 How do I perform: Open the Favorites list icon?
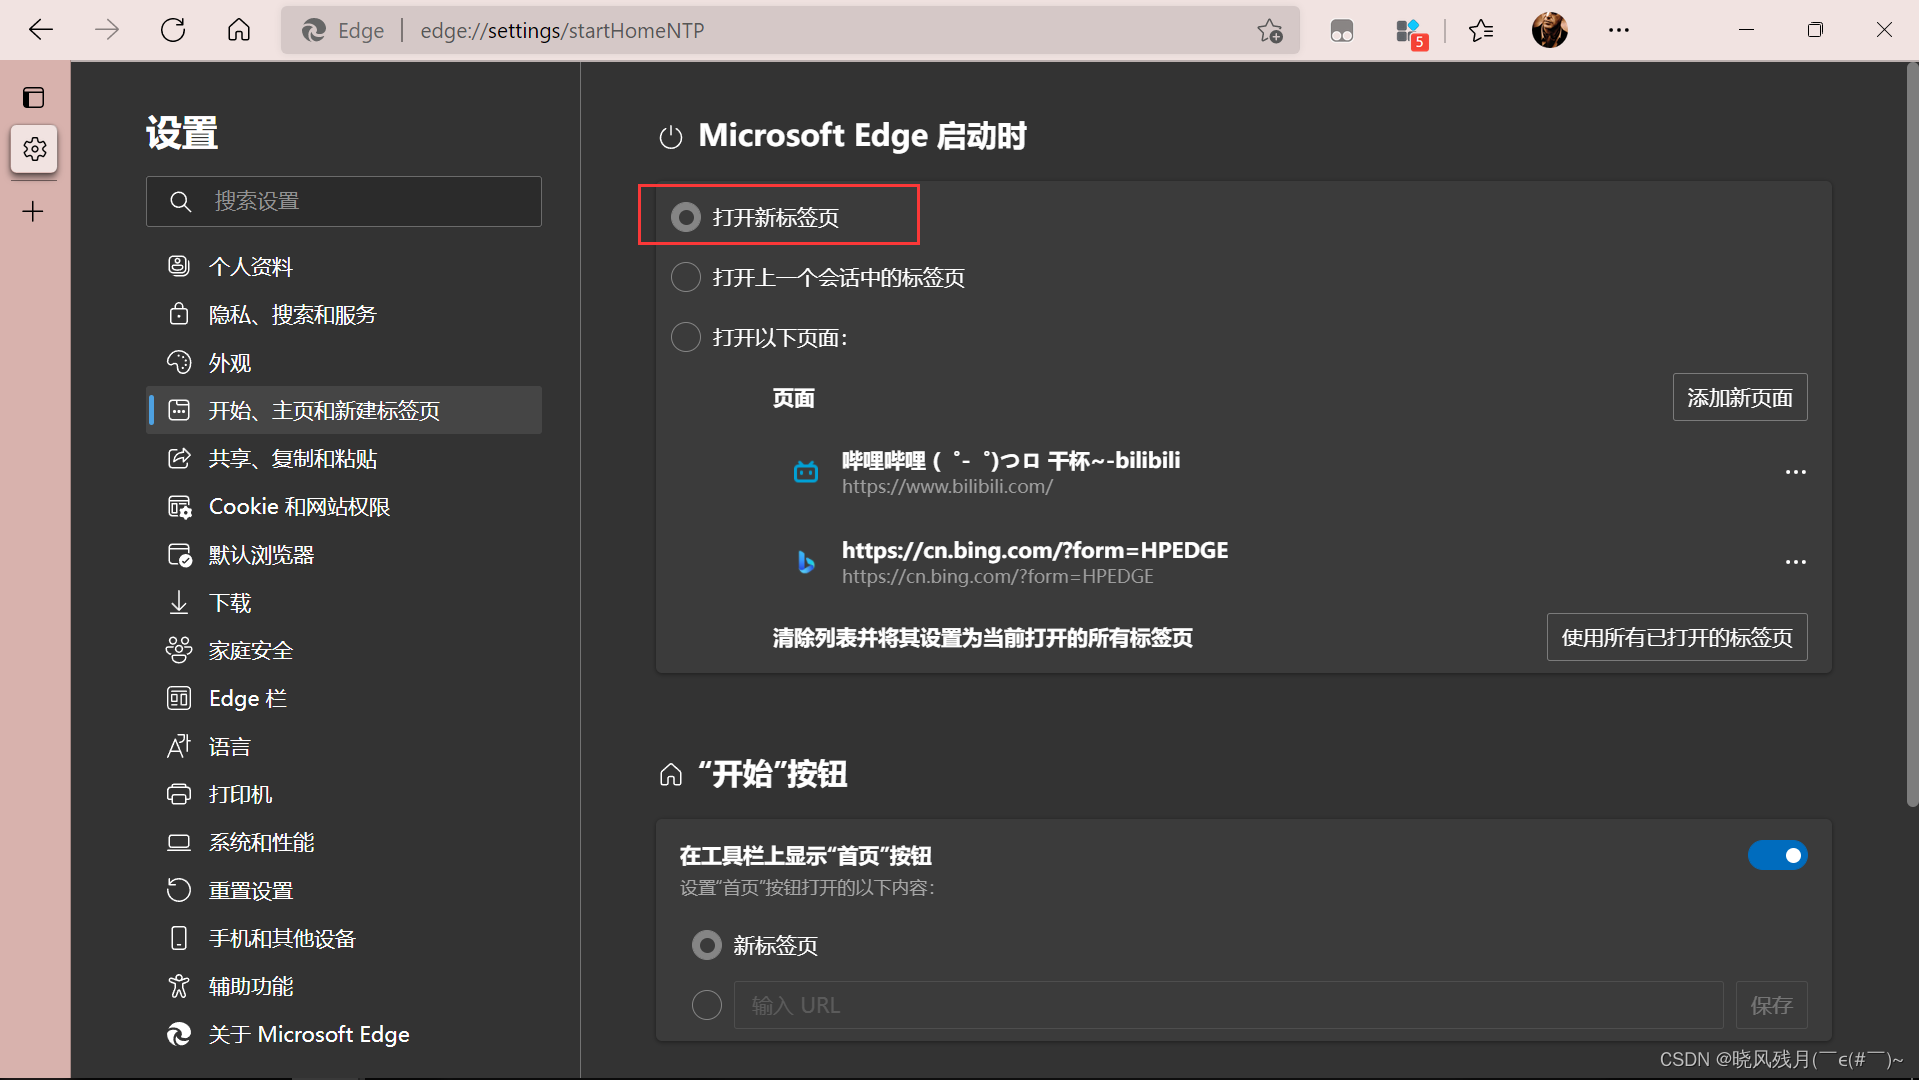pos(1481,31)
